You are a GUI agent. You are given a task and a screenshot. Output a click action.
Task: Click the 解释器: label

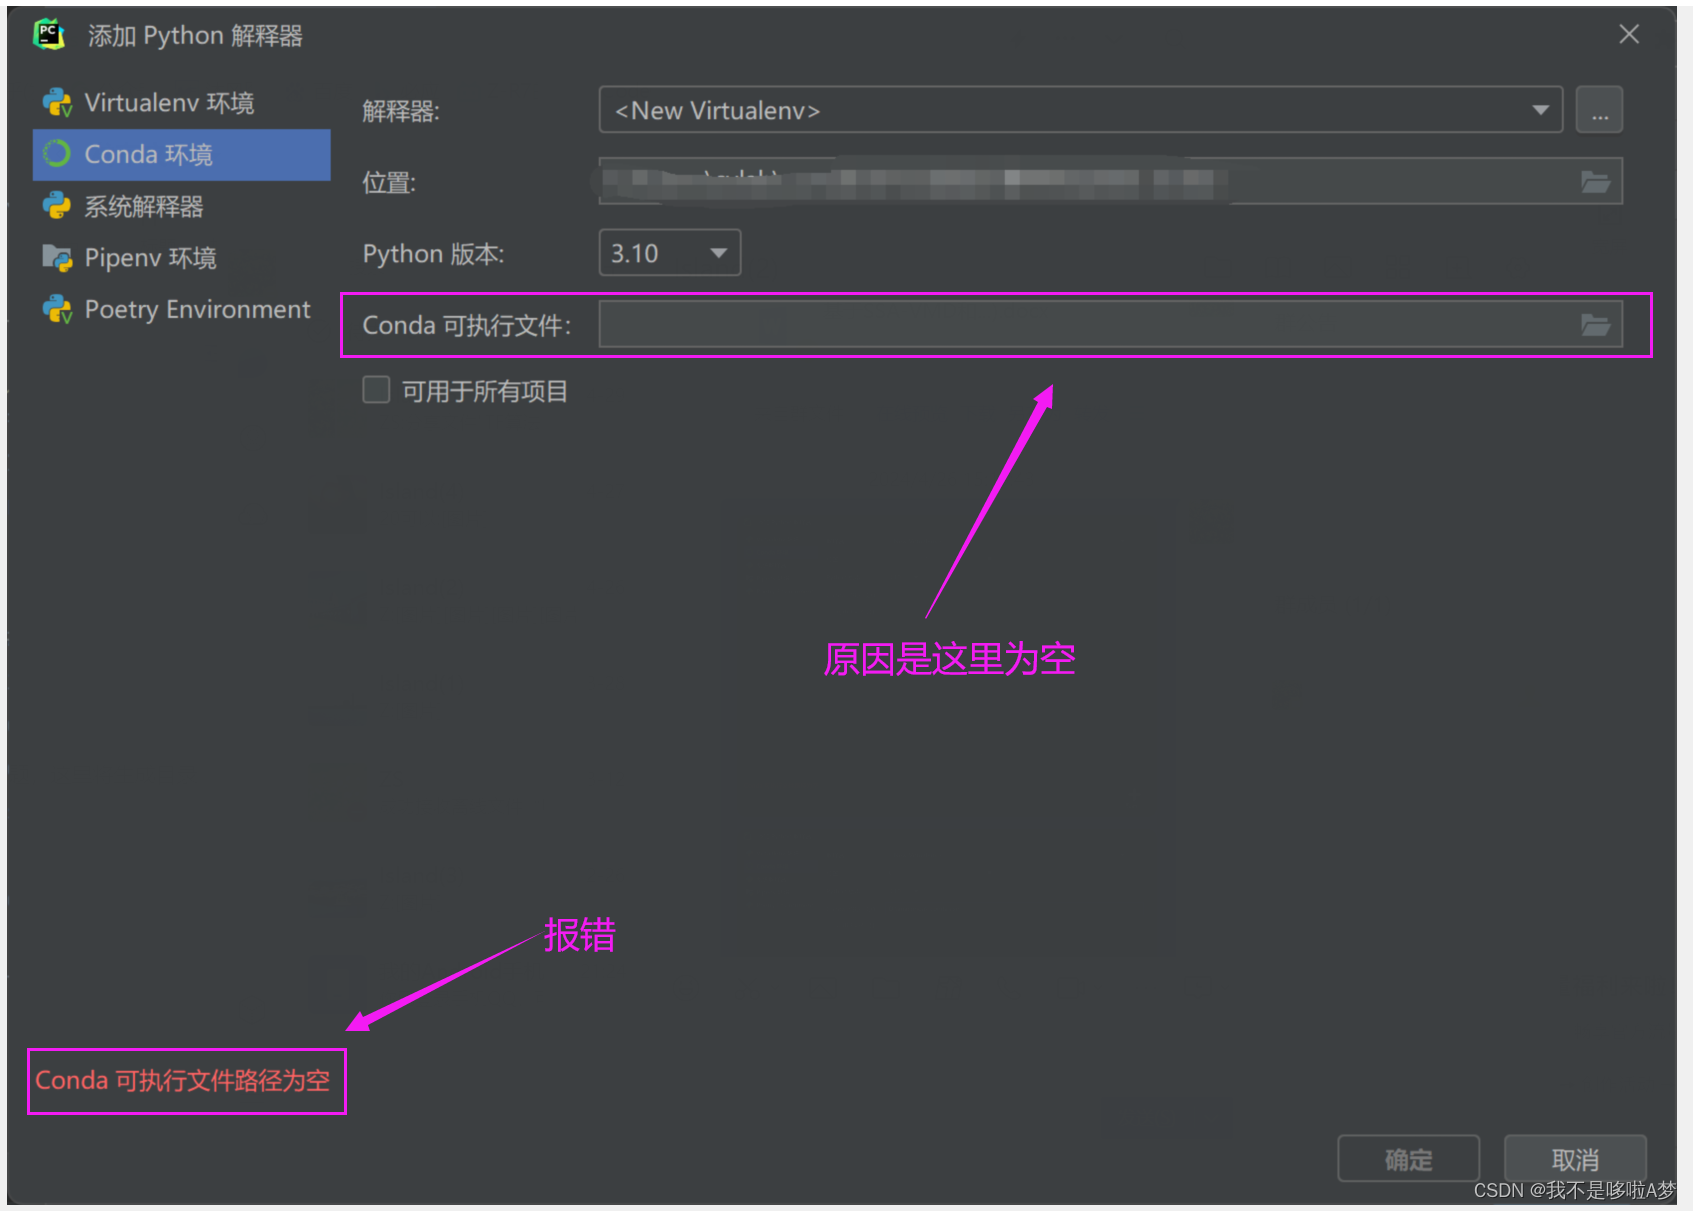pyautogui.click(x=400, y=111)
